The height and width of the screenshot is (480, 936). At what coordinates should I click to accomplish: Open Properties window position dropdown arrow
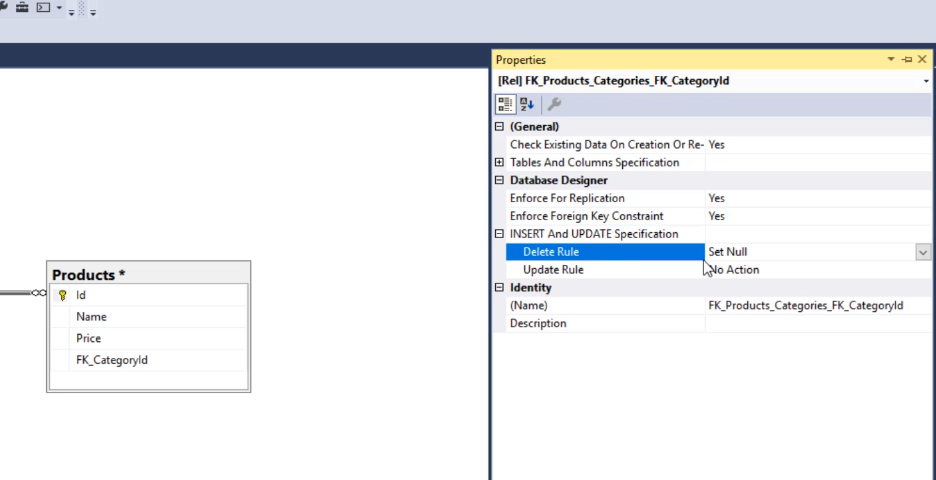coord(891,60)
